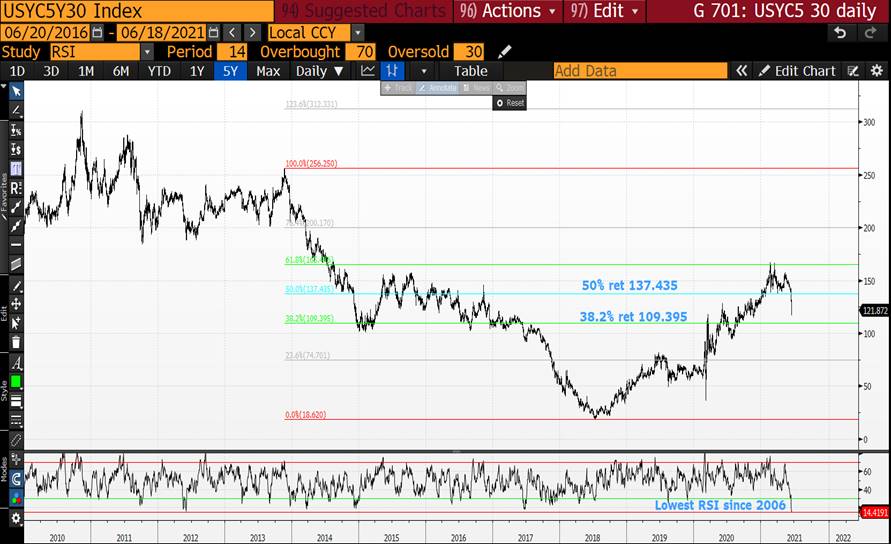891x544 pixels.
Task: Select the text annotation tool
Action: click(16, 363)
